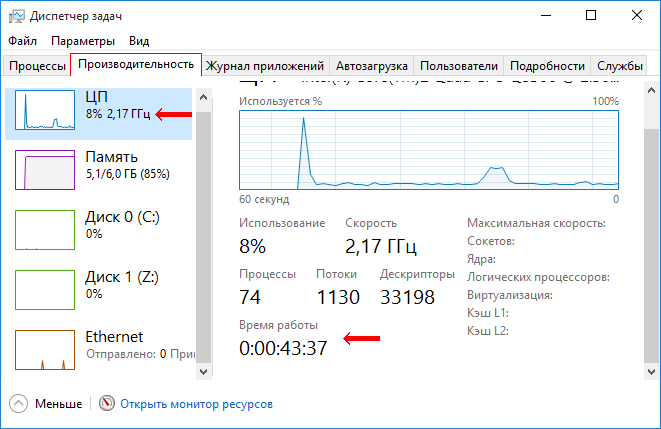Select the CPU (ЦП) mini graph thumbnail
This screenshot has width=661, height=429.
(x=44, y=112)
